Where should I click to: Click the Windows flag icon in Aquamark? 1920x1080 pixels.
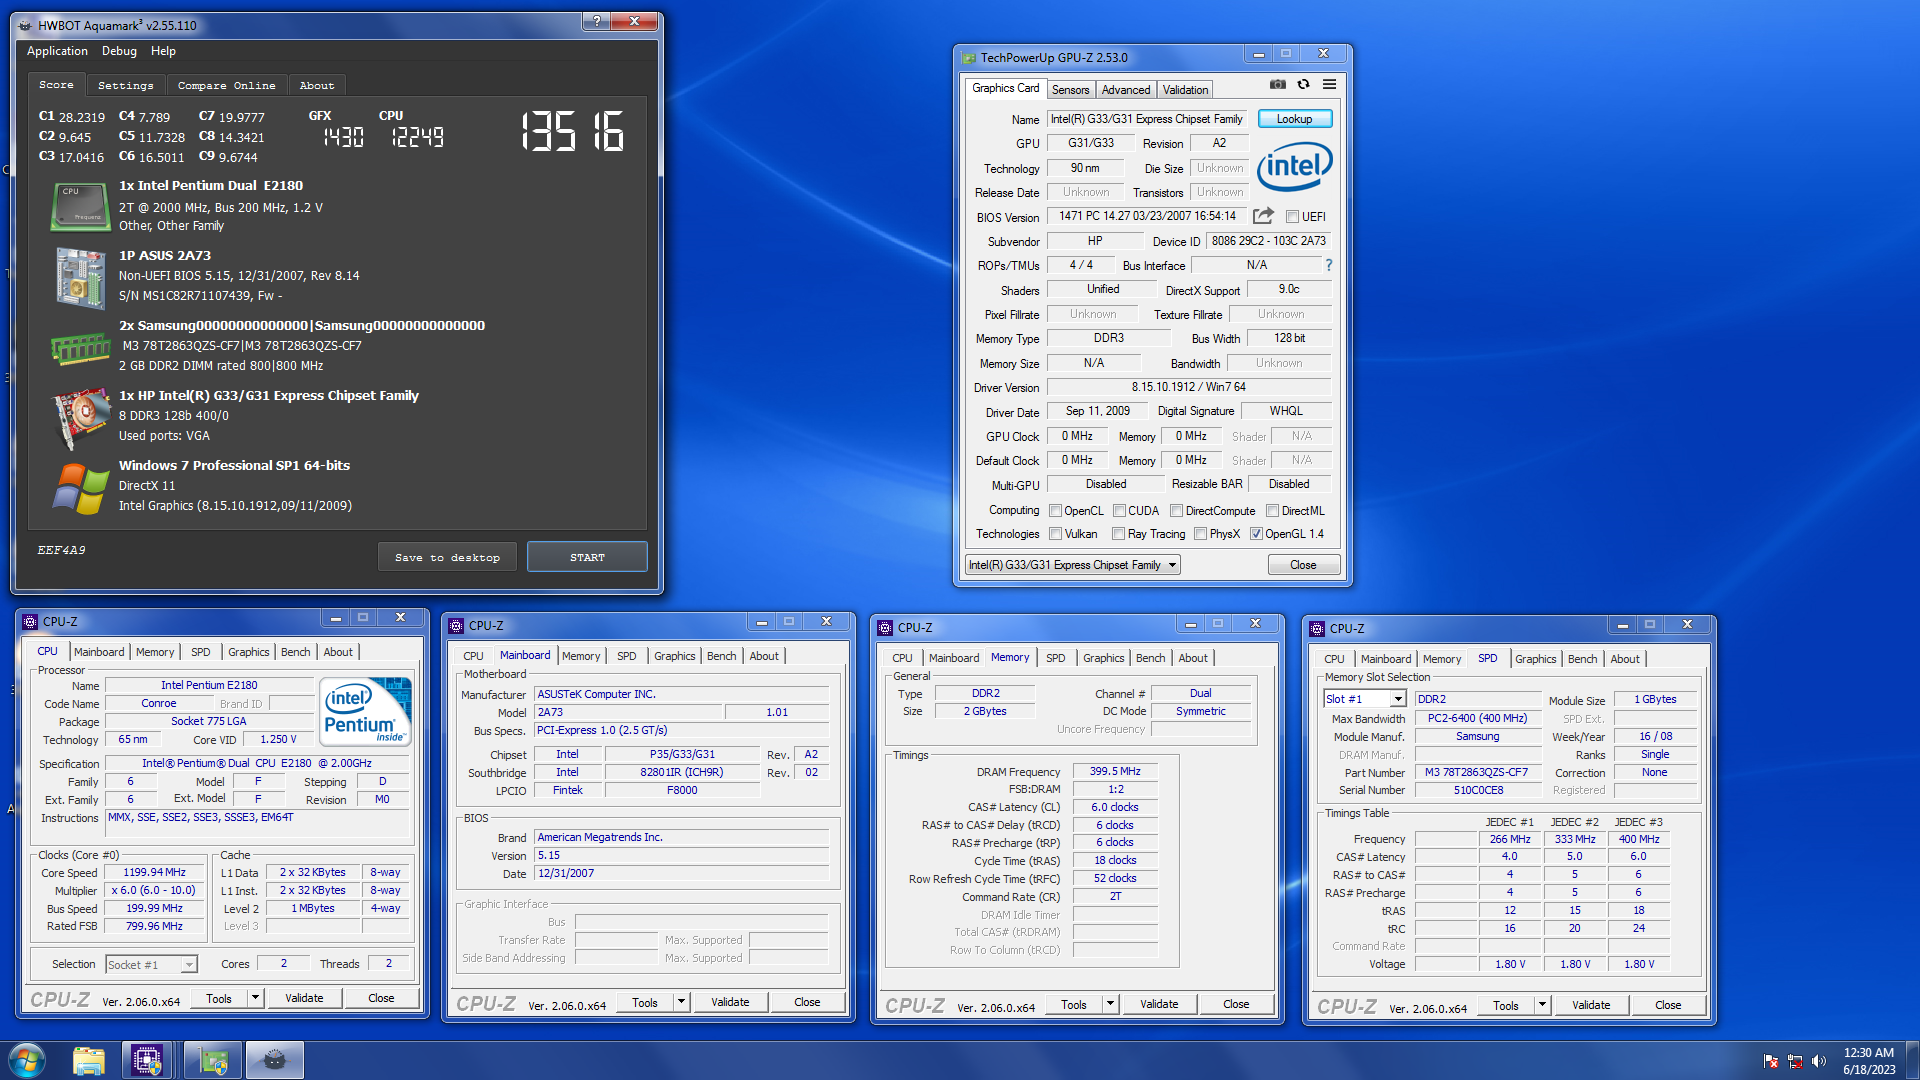[80, 488]
